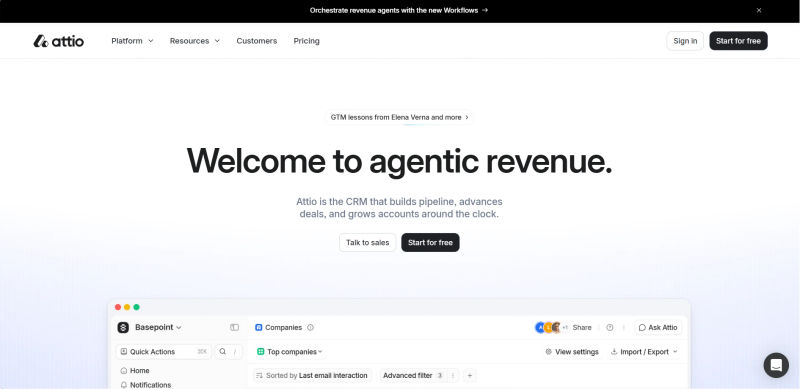Click the Import / Export download icon
This screenshot has height=389, width=800.
(614, 352)
